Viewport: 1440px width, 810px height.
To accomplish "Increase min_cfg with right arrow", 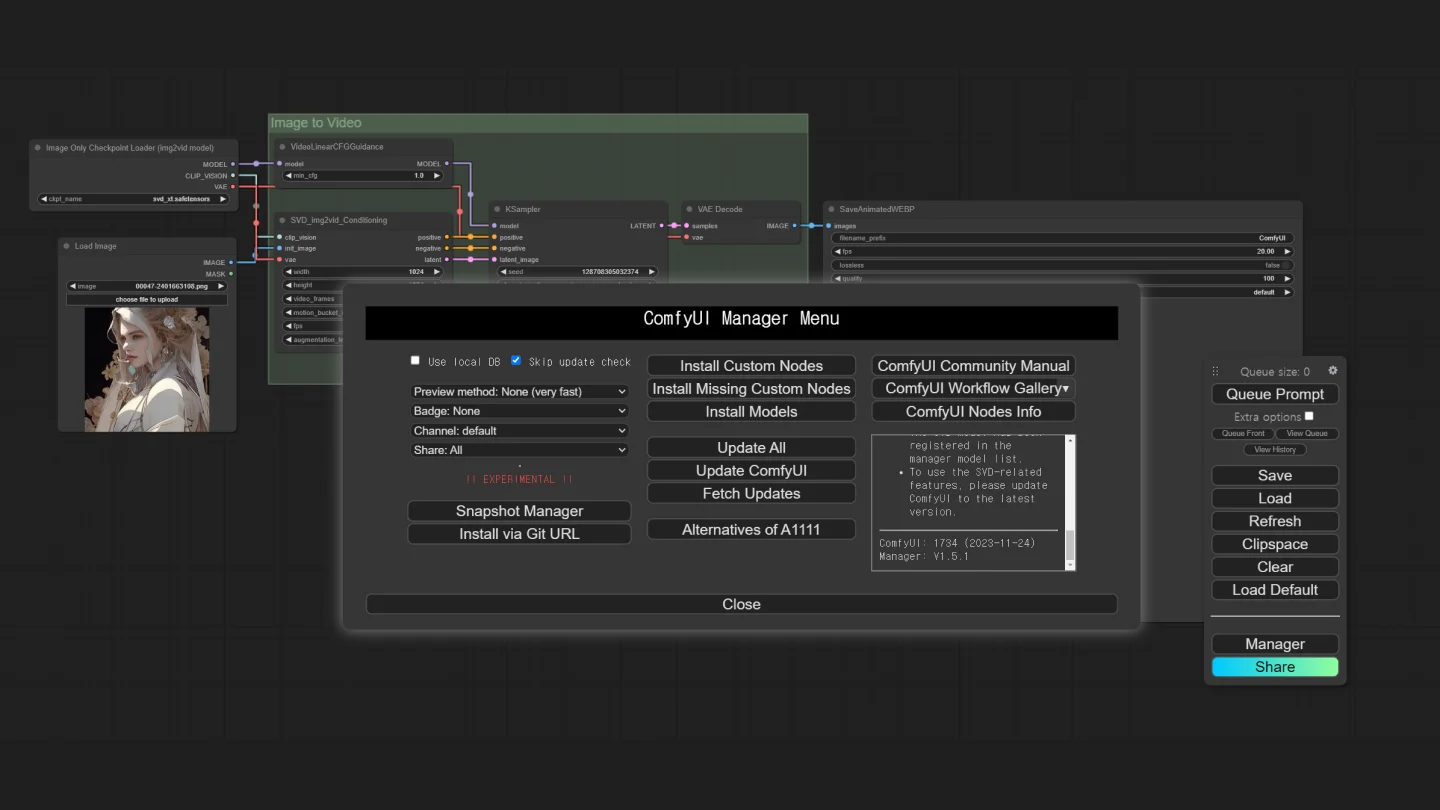I will pyautogui.click(x=436, y=176).
